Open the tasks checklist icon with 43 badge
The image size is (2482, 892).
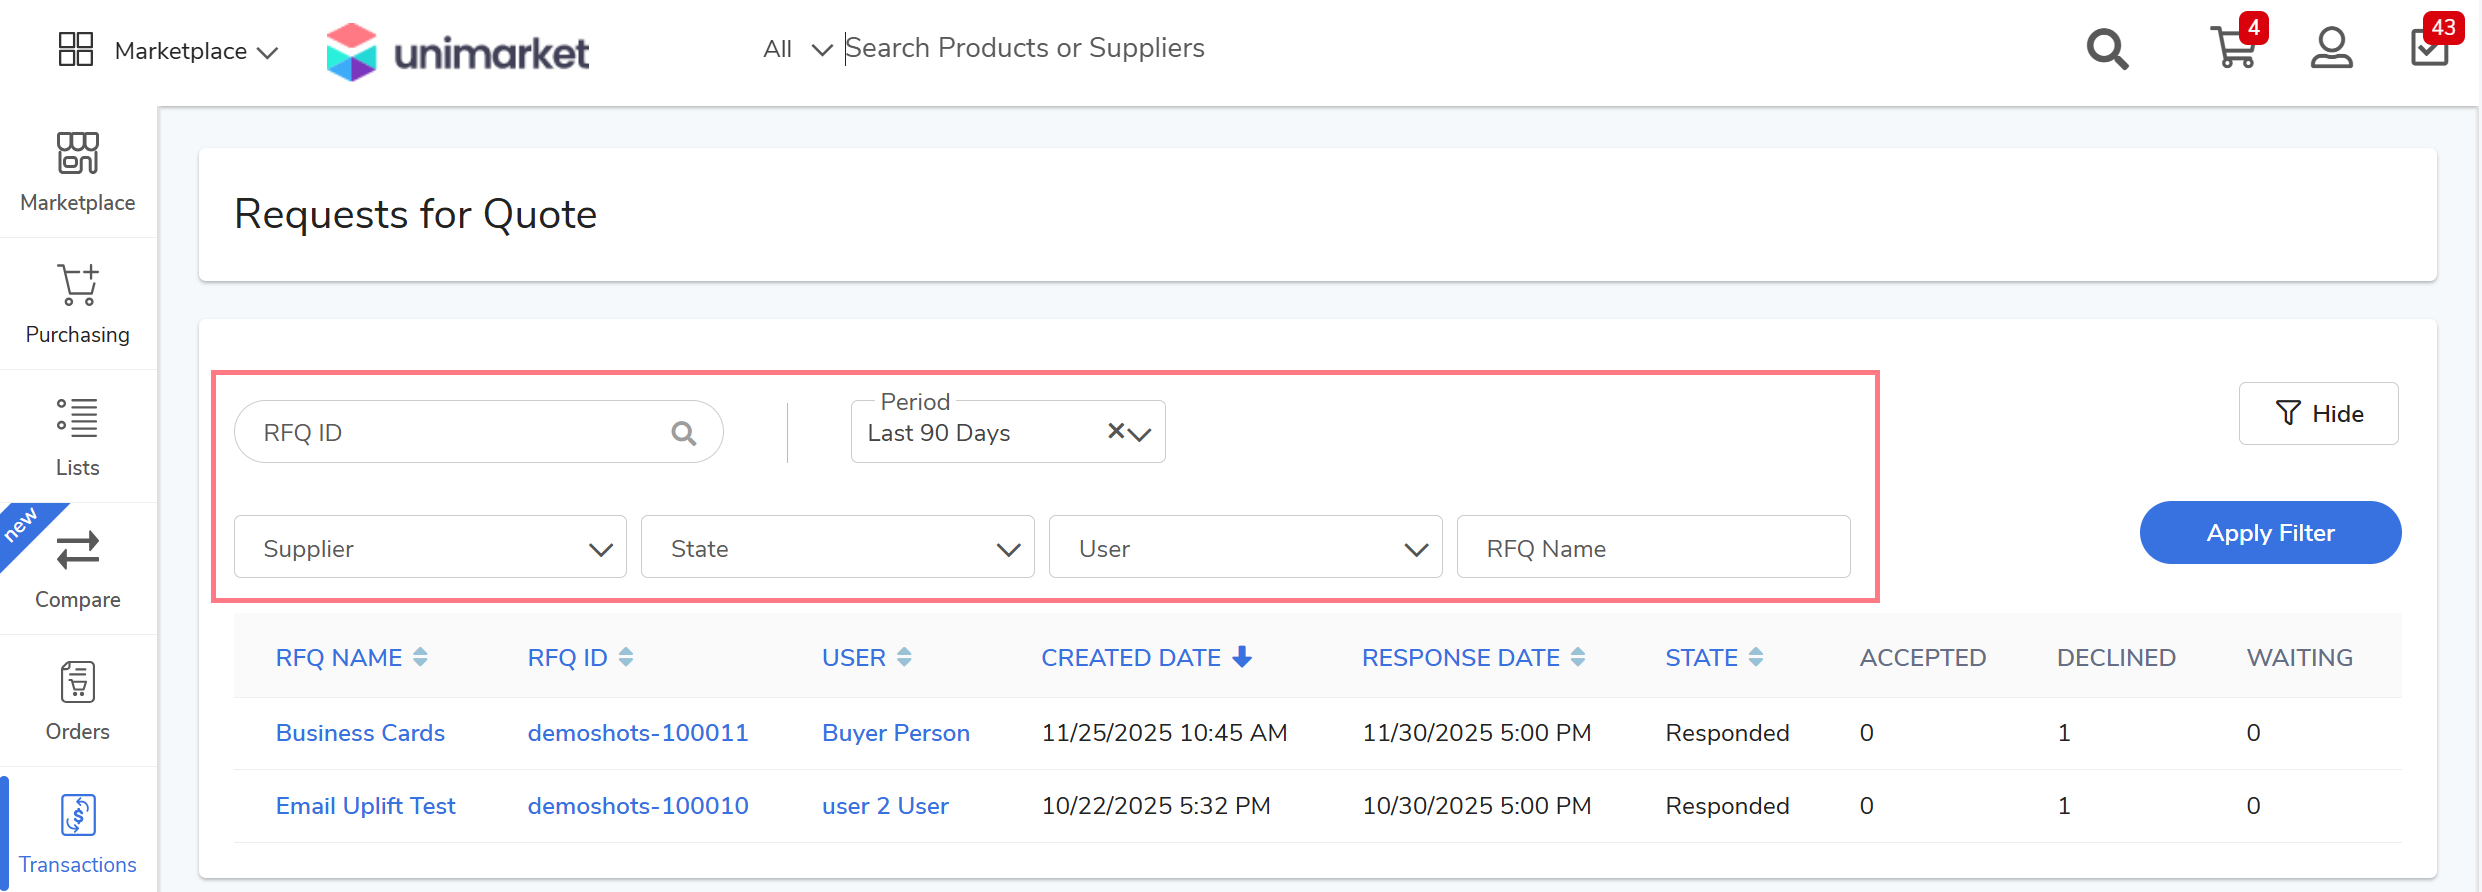pyautogui.click(x=2430, y=48)
